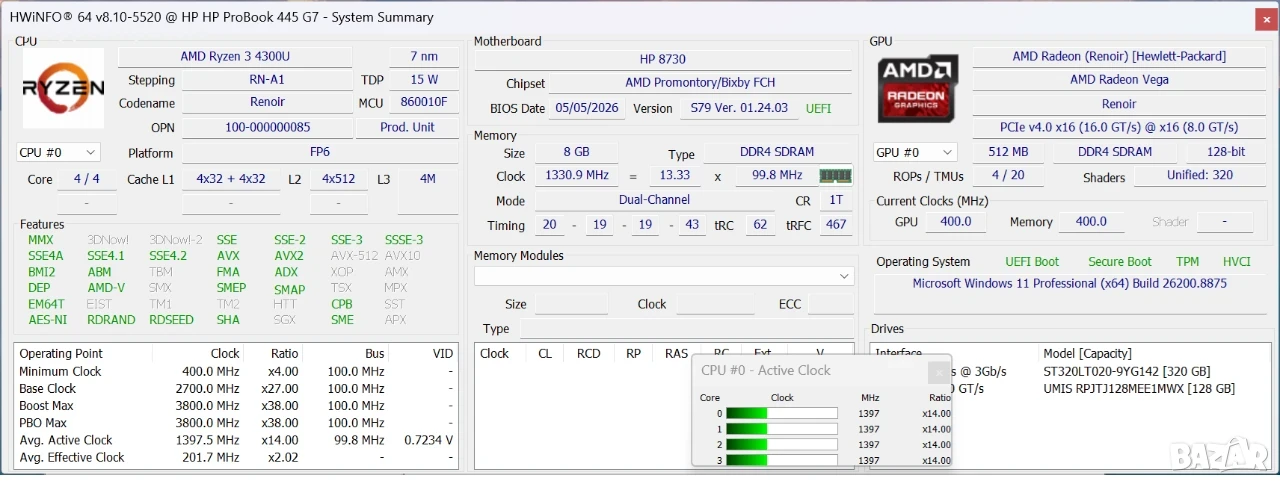Click the 512 MB GPU memory value

[x=1007, y=152]
